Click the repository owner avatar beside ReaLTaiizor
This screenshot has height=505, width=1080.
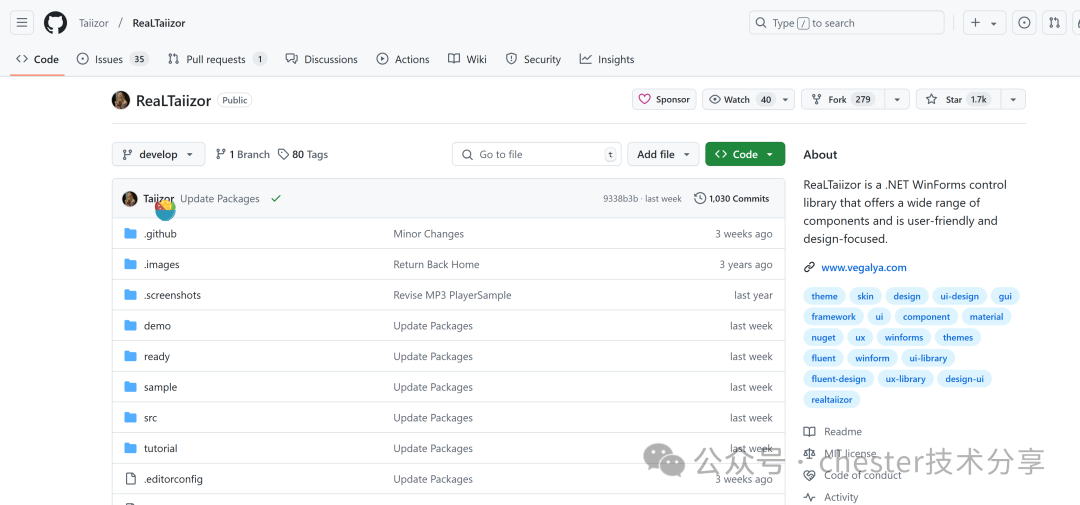click(x=121, y=100)
